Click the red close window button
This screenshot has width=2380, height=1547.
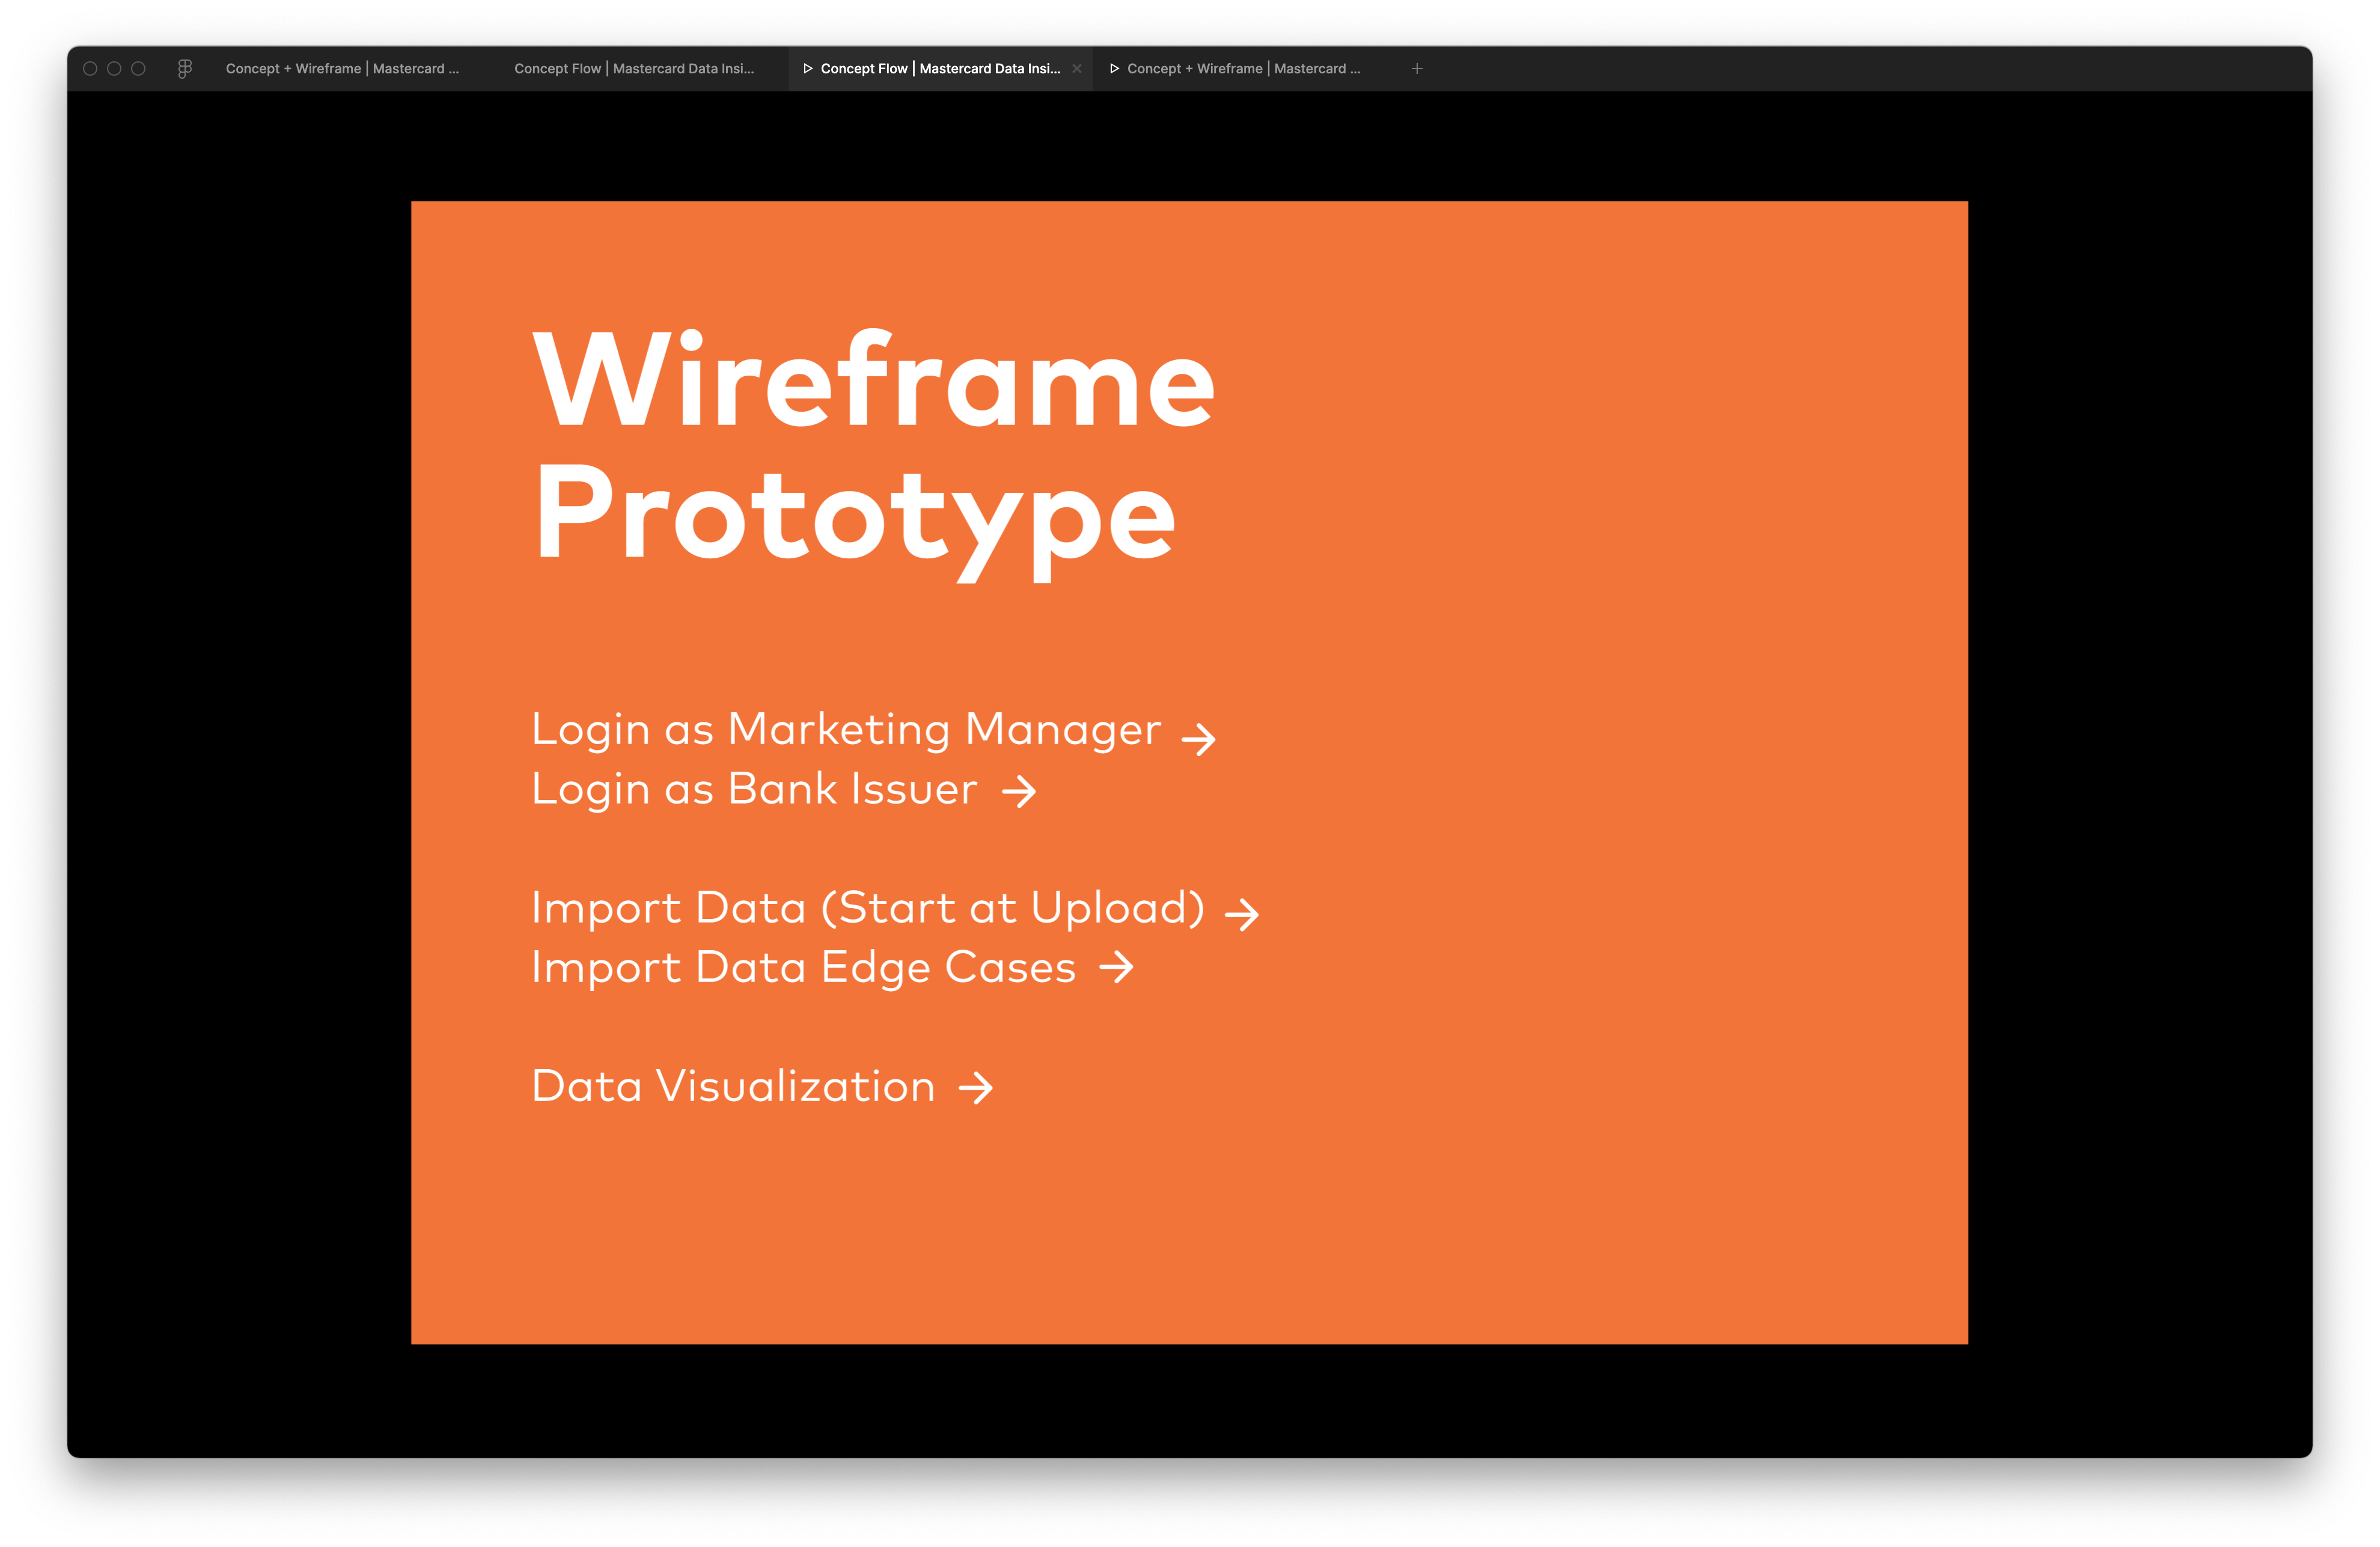pos(90,68)
